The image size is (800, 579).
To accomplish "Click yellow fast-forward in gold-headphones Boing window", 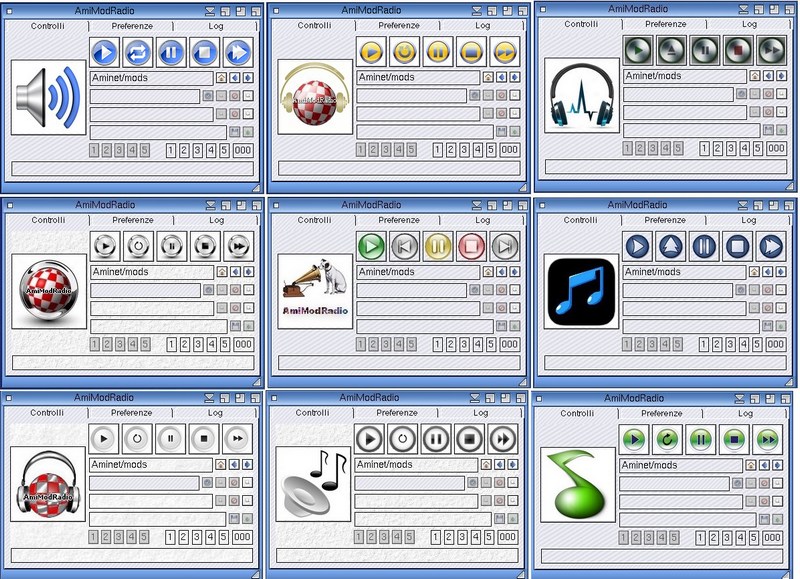I will [x=504, y=51].
